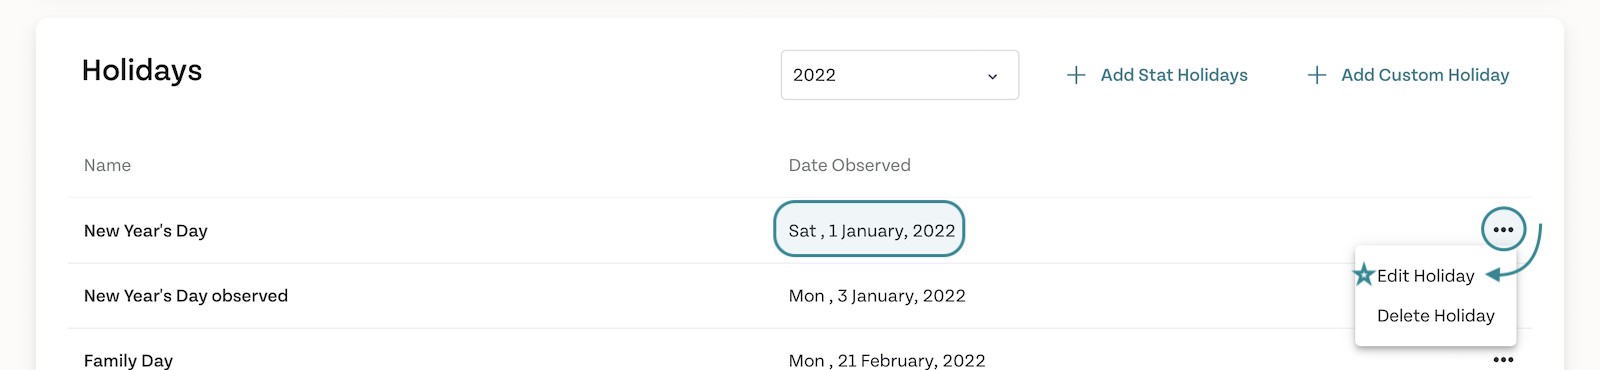1600x370 pixels.
Task: Click the Date Observed column header
Action: pos(849,165)
